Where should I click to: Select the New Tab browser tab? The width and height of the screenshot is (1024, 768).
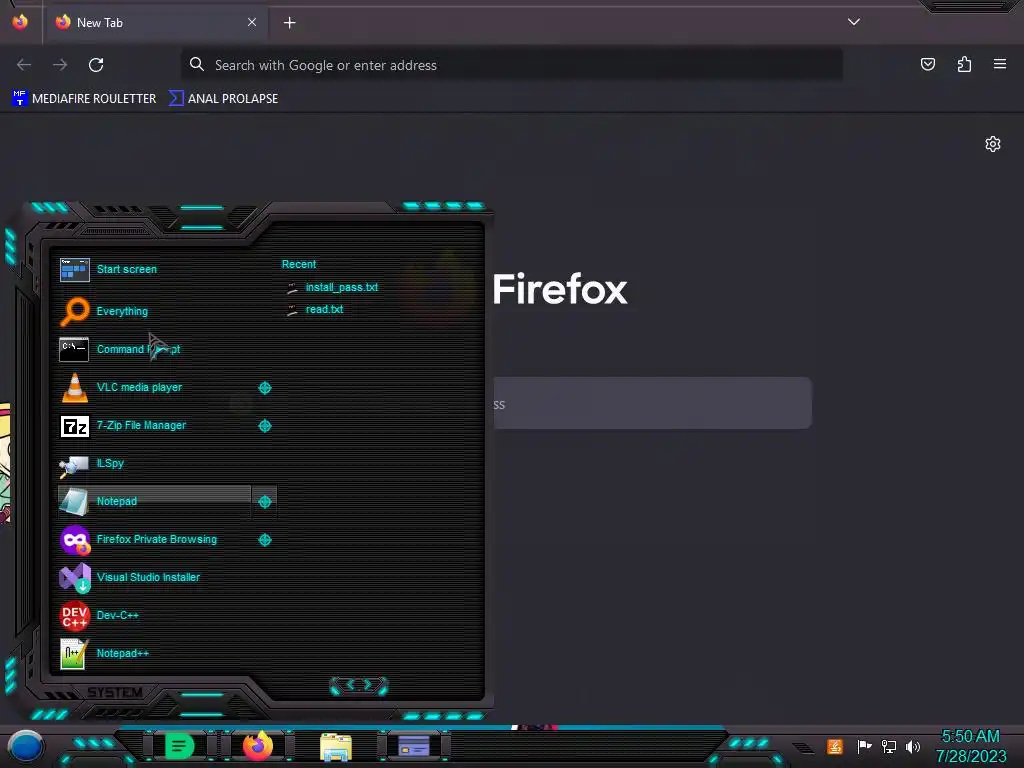coord(155,22)
